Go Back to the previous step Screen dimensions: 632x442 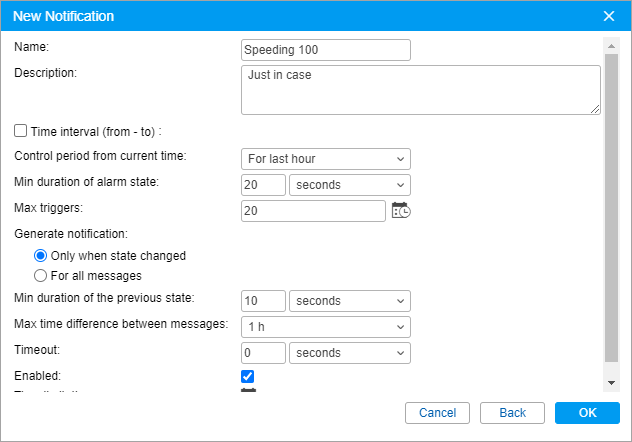point(512,413)
